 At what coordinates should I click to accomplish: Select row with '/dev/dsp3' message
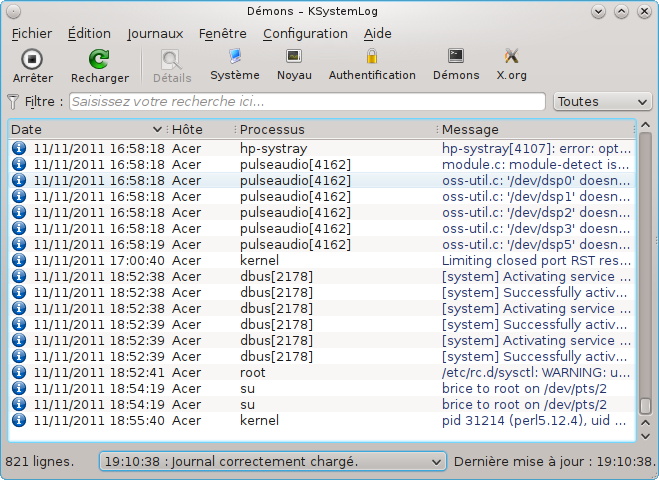(322, 228)
